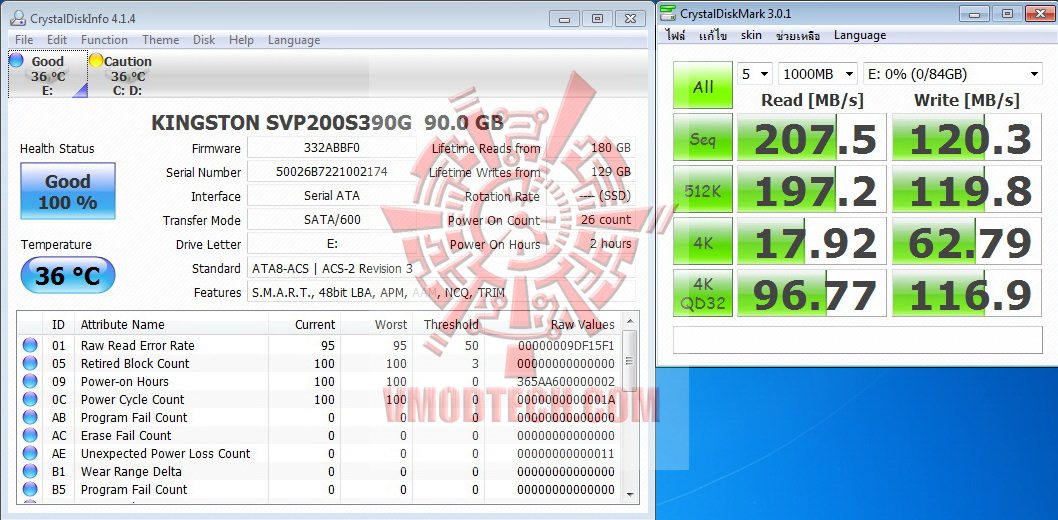
Task: Click the yellow Caution status orb icon
Action: tap(96, 61)
